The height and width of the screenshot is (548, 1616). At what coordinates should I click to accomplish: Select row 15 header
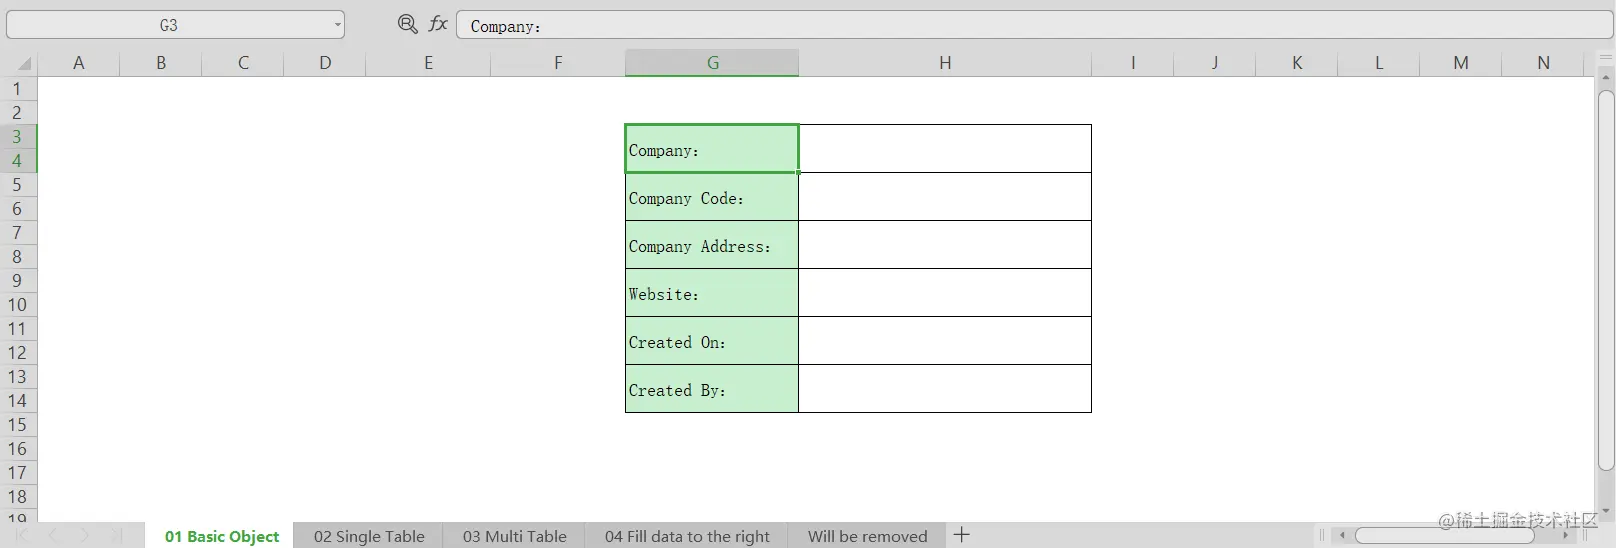tap(18, 425)
